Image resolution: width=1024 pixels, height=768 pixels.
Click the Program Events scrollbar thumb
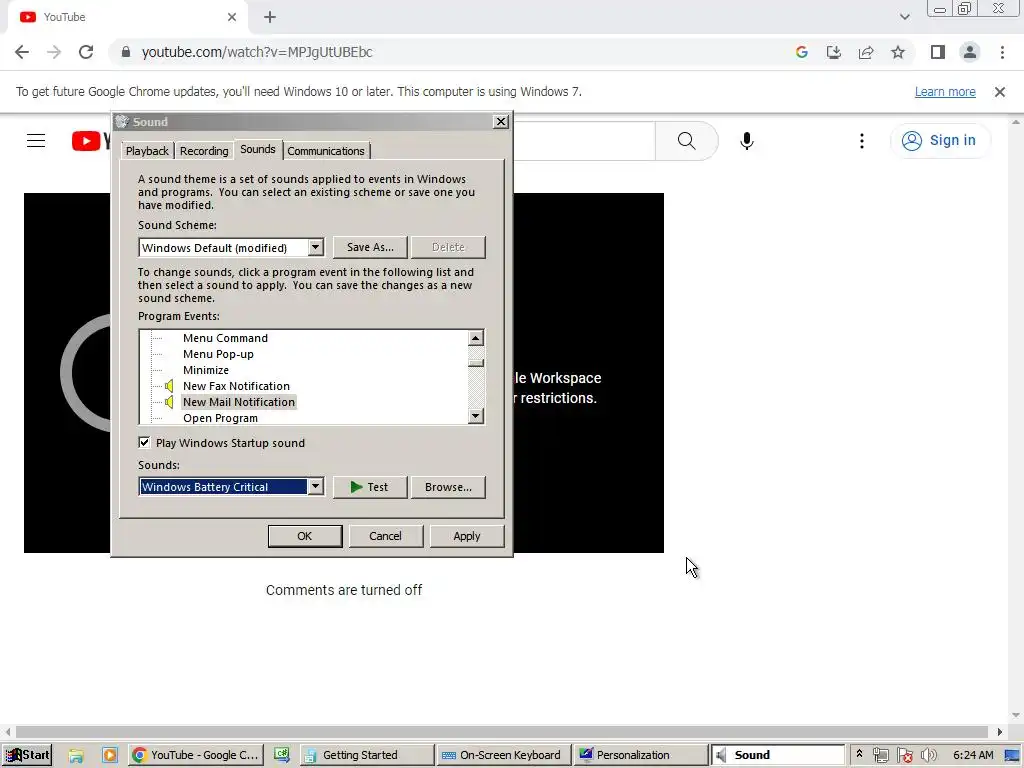[x=475, y=362]
